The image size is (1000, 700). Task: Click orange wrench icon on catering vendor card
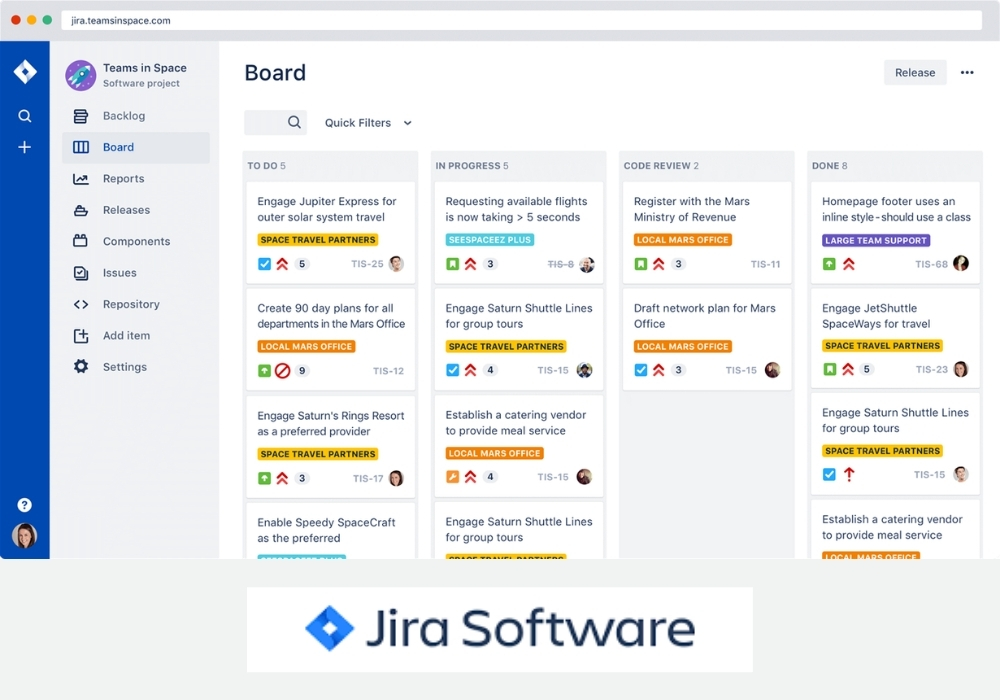click(452, 476)
